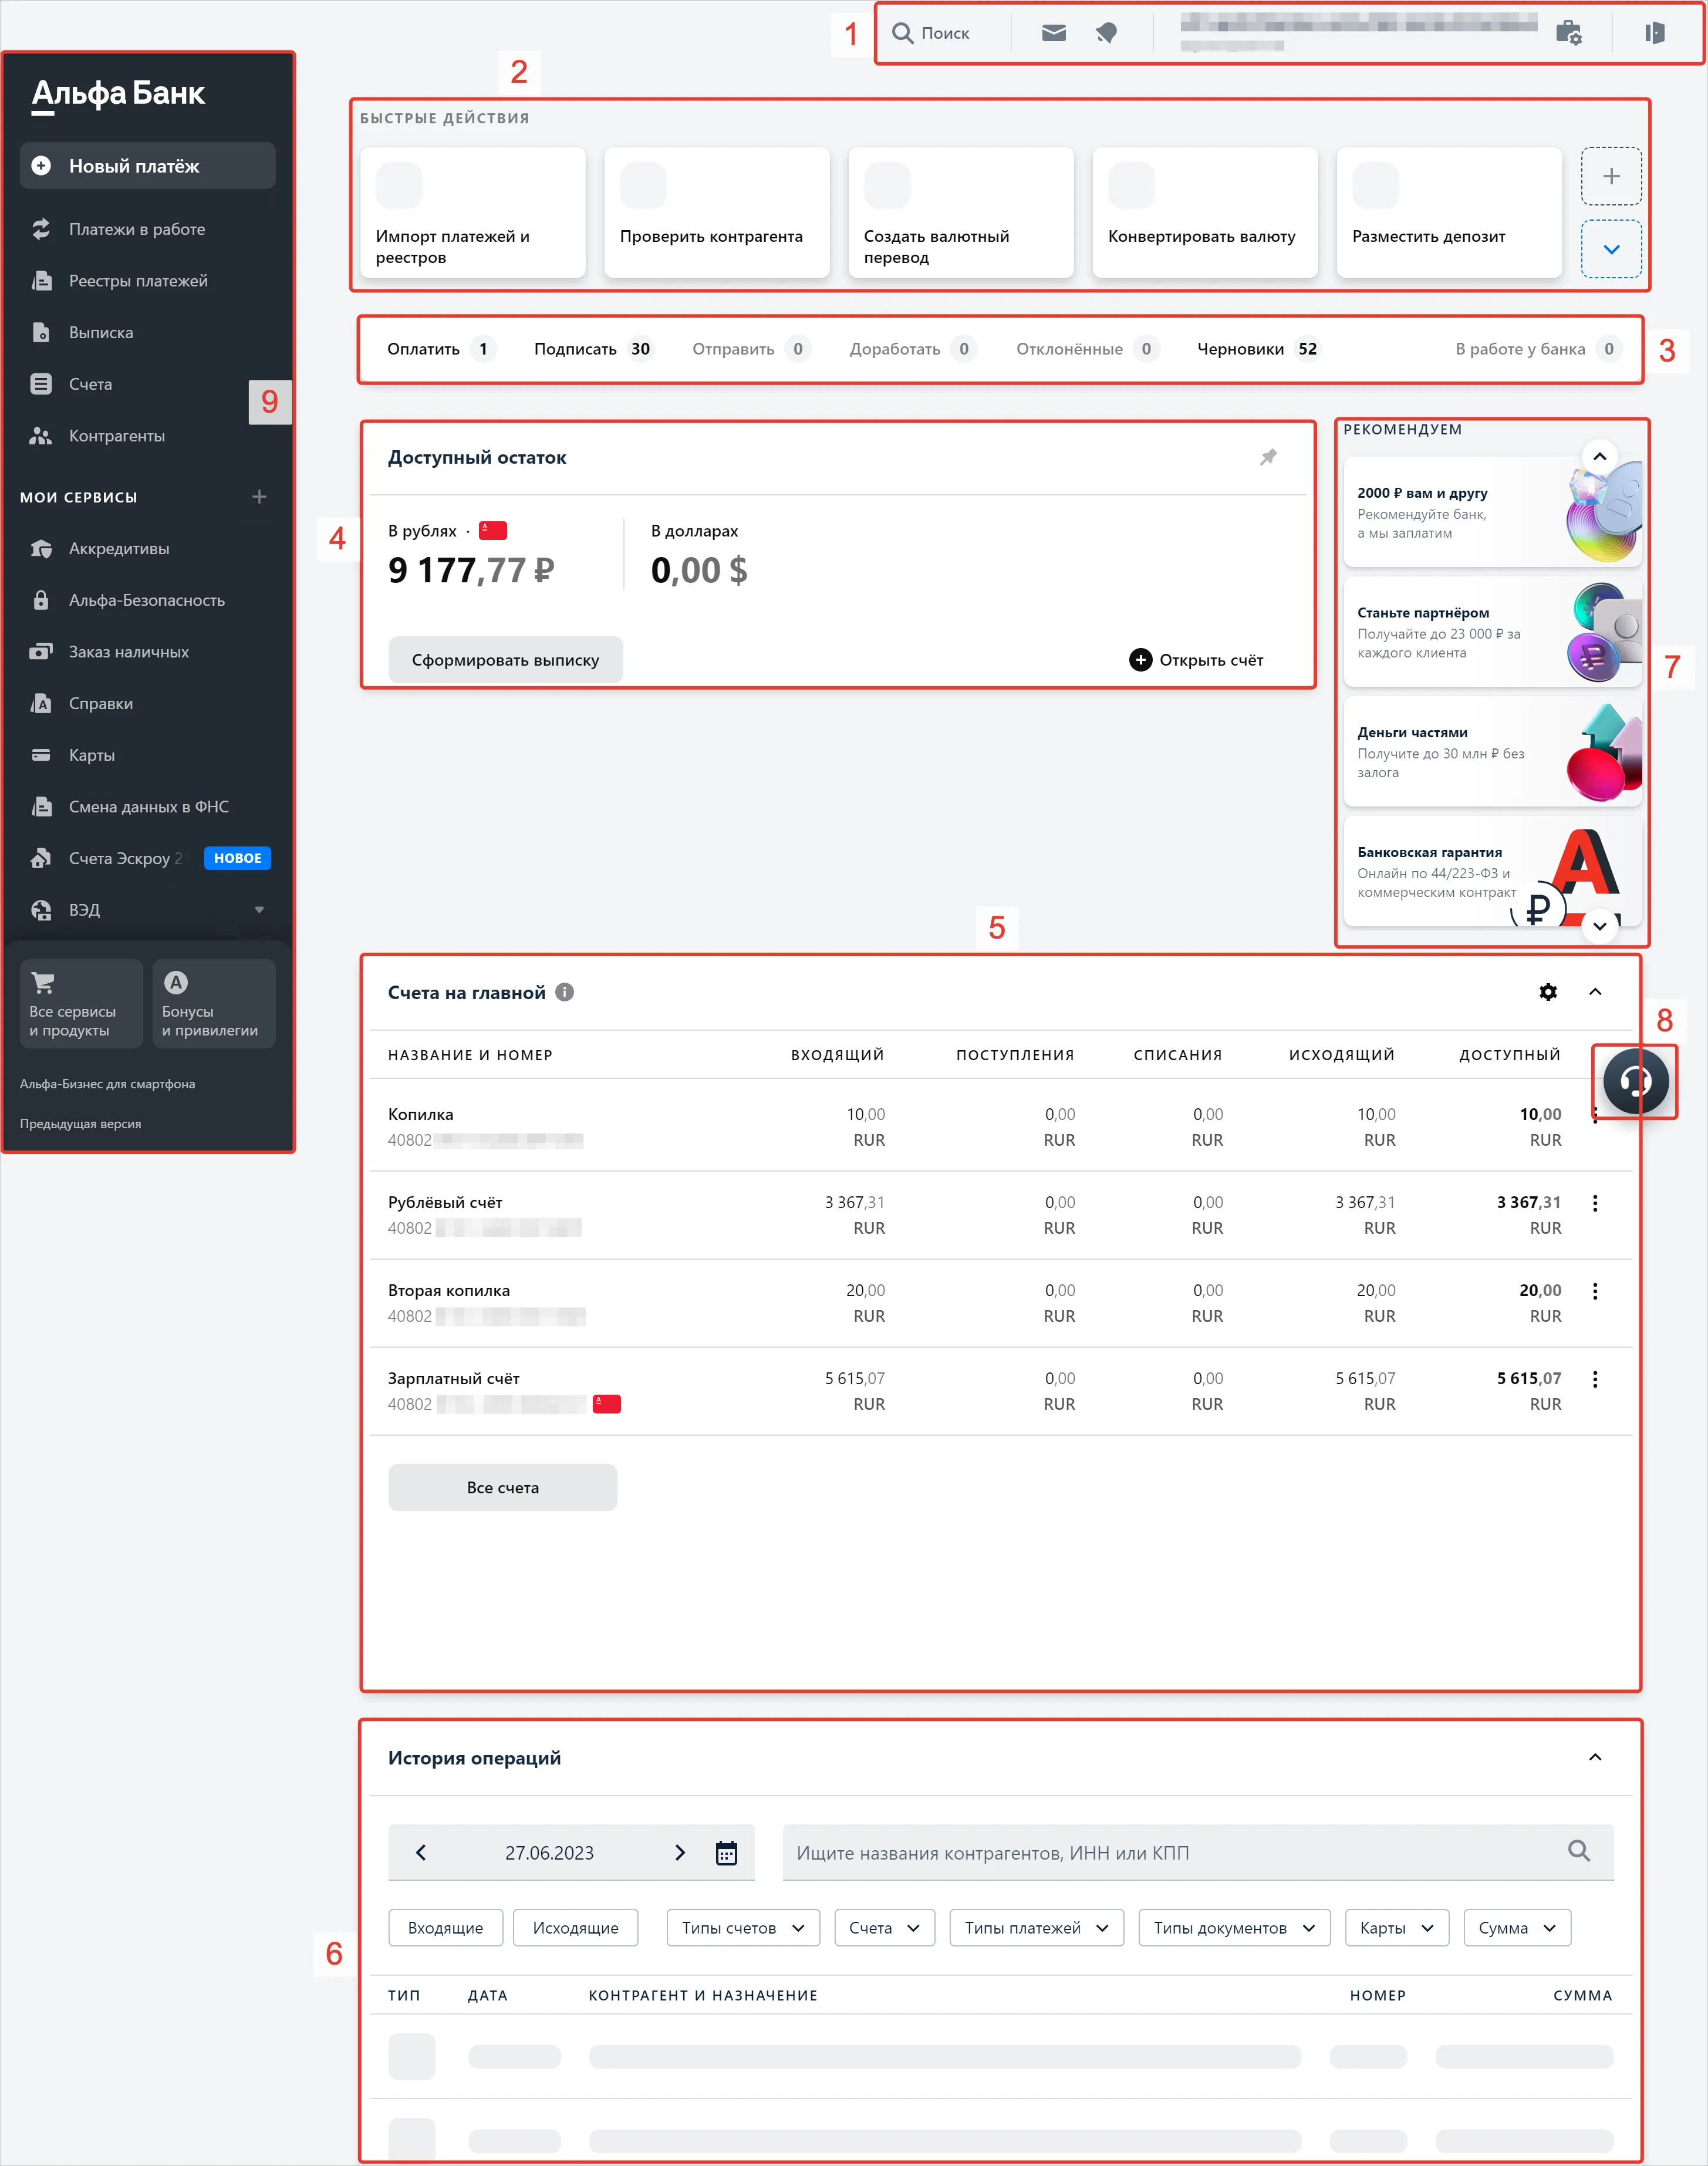
Task: Open menu for Зарплатный счёт row
Action: (1595, 1379)
